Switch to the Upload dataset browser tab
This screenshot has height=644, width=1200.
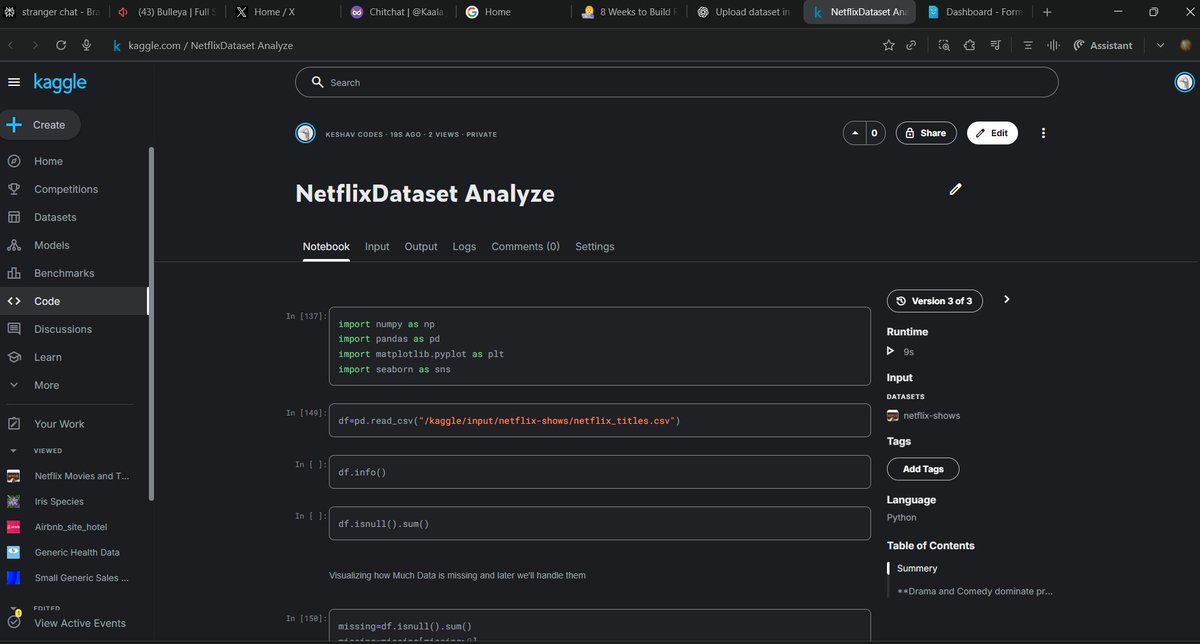click(745, 12)
